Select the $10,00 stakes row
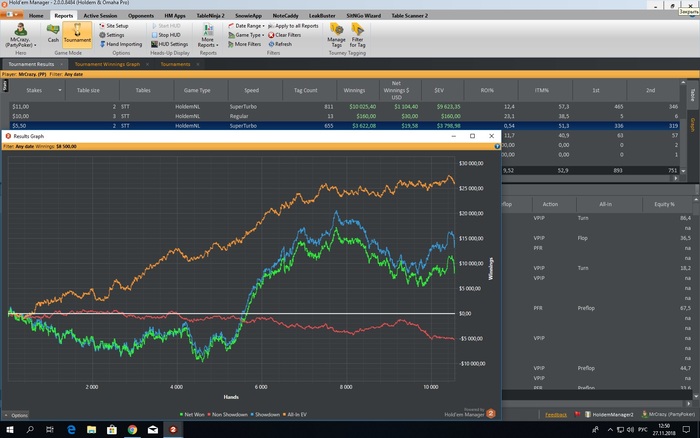 344,116
